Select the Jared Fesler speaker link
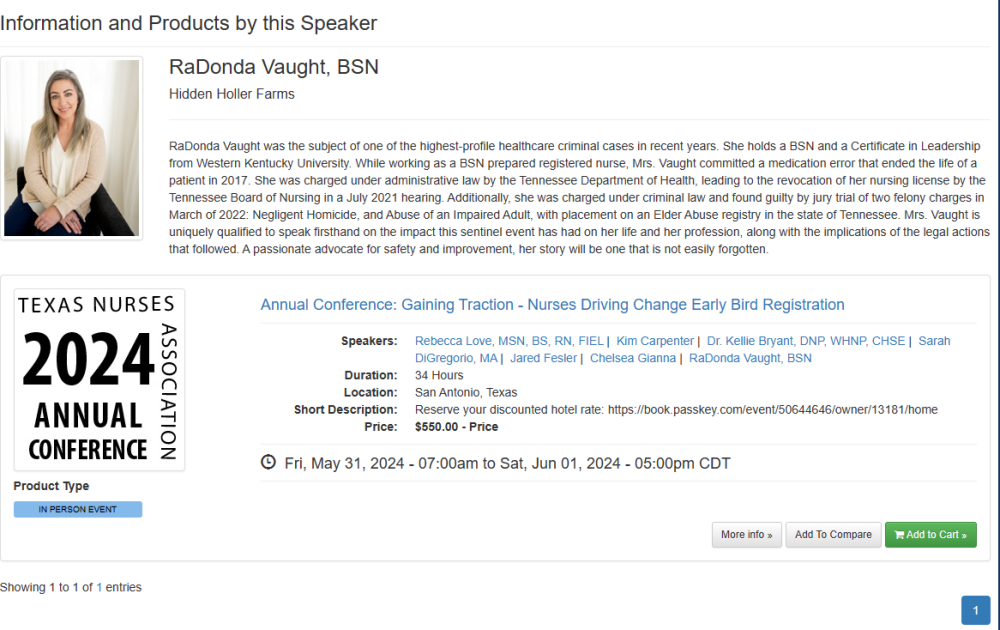Viewport: 1000px width, 630px height. click(x=543, y=358)
